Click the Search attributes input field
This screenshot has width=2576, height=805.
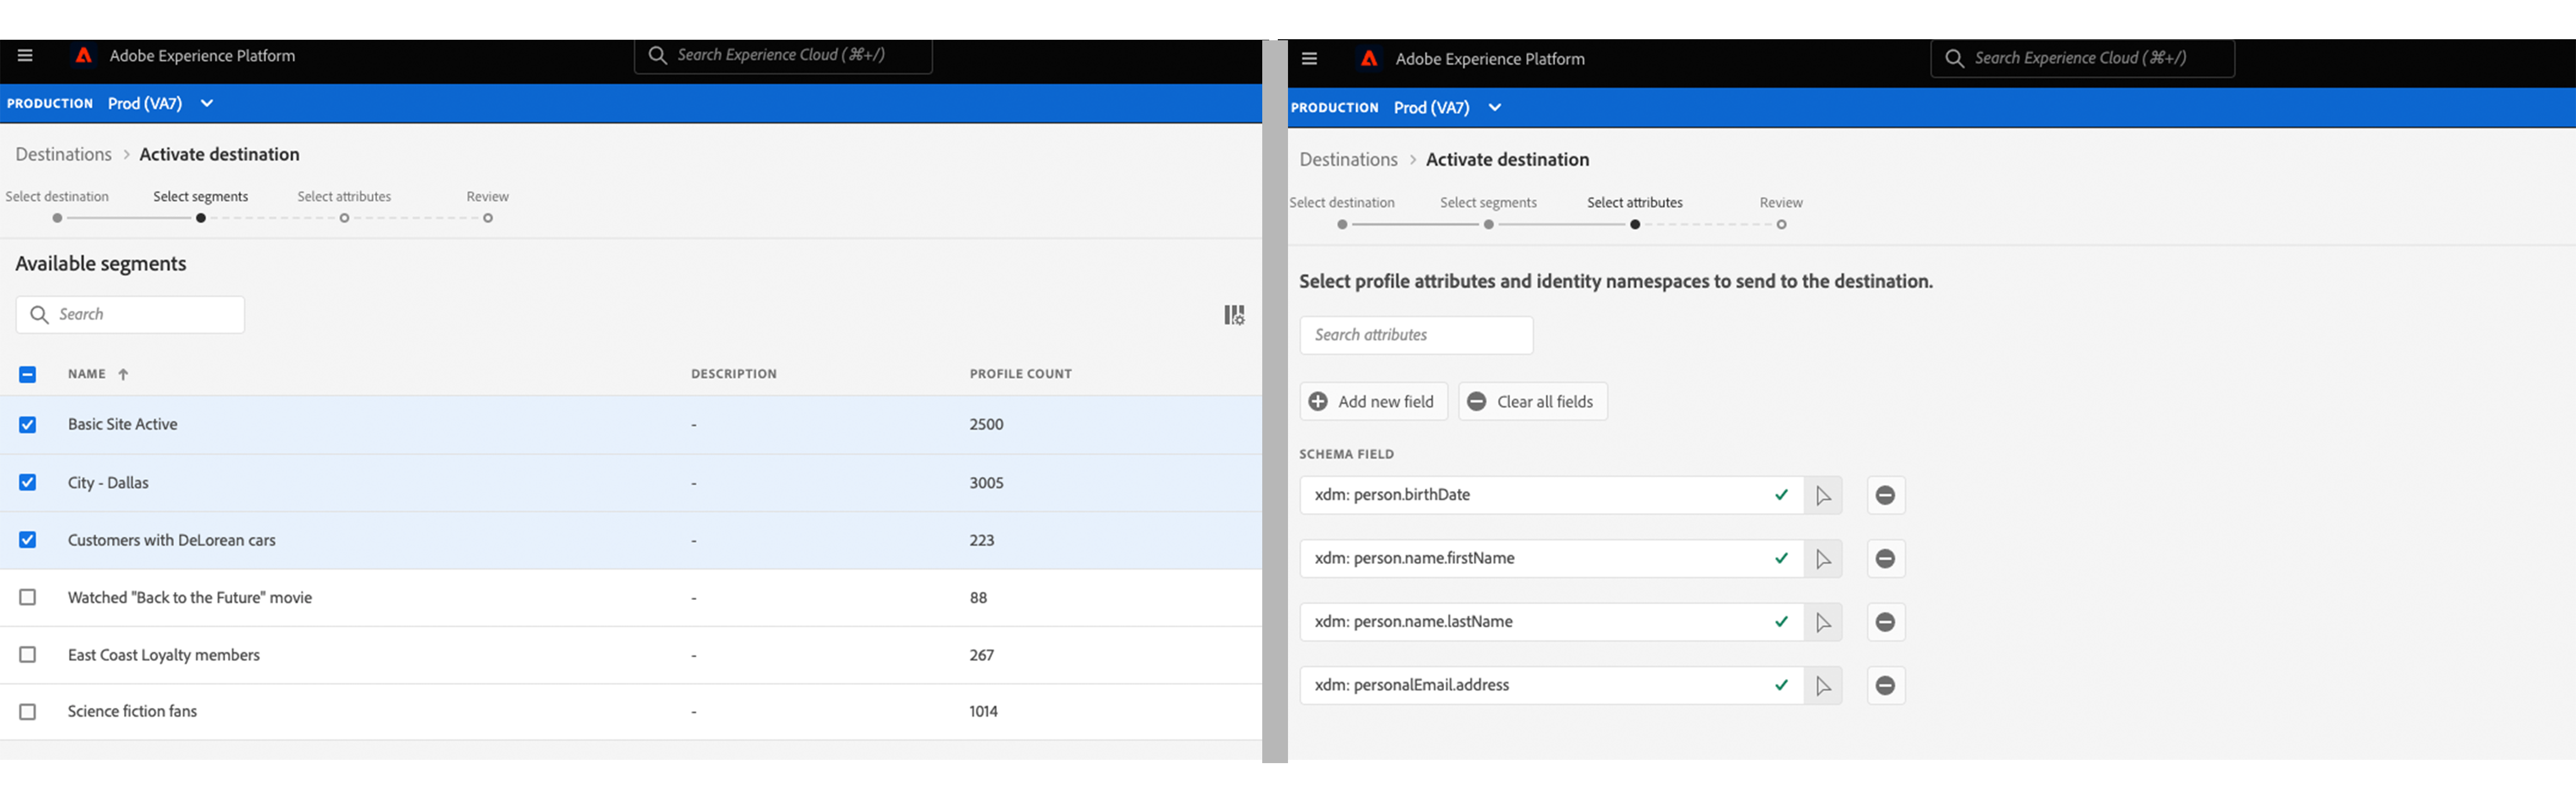(1416, 336)
